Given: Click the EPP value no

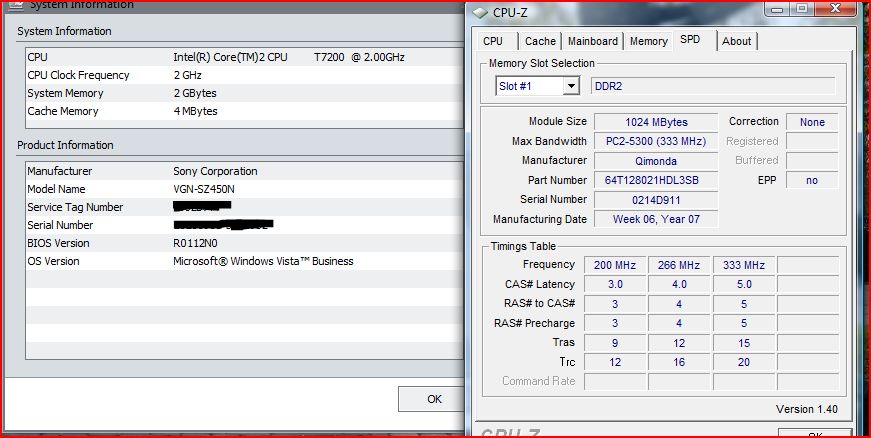Looking at the screenshot, I should tap(812, 180).
